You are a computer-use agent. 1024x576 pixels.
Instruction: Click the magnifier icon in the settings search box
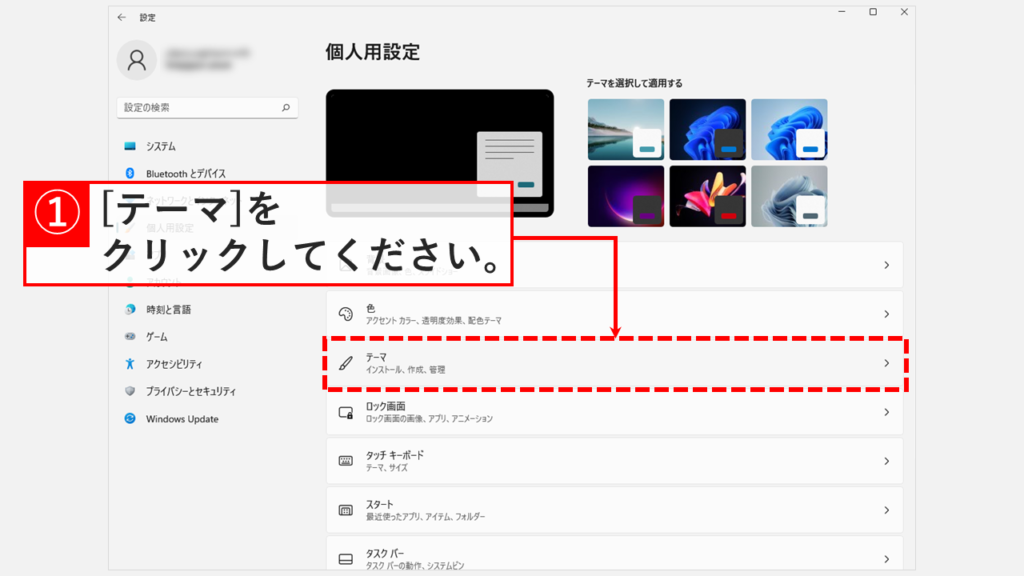(x=286, y=107)
